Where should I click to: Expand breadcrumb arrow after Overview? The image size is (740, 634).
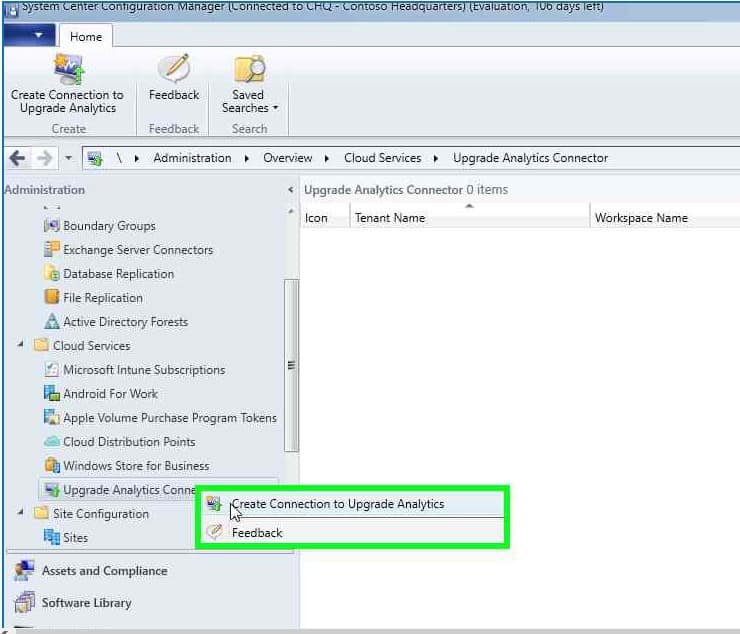[327, 159]
